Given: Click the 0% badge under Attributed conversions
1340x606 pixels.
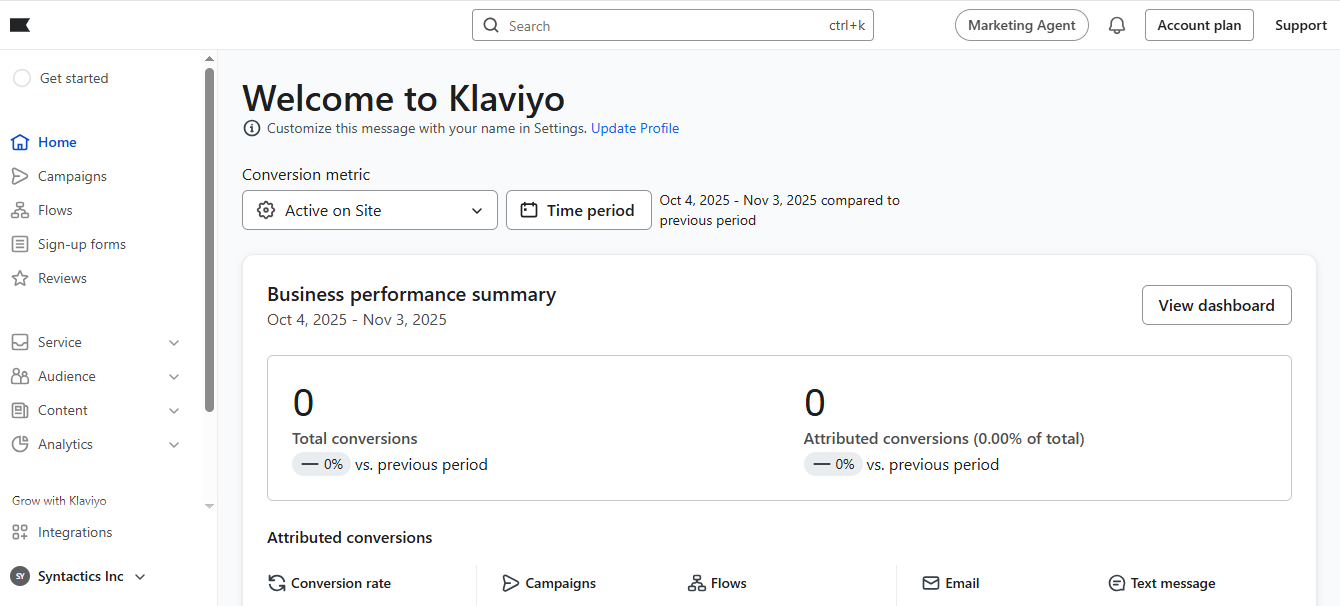Looking at the screenshot, I should [833, 464].
